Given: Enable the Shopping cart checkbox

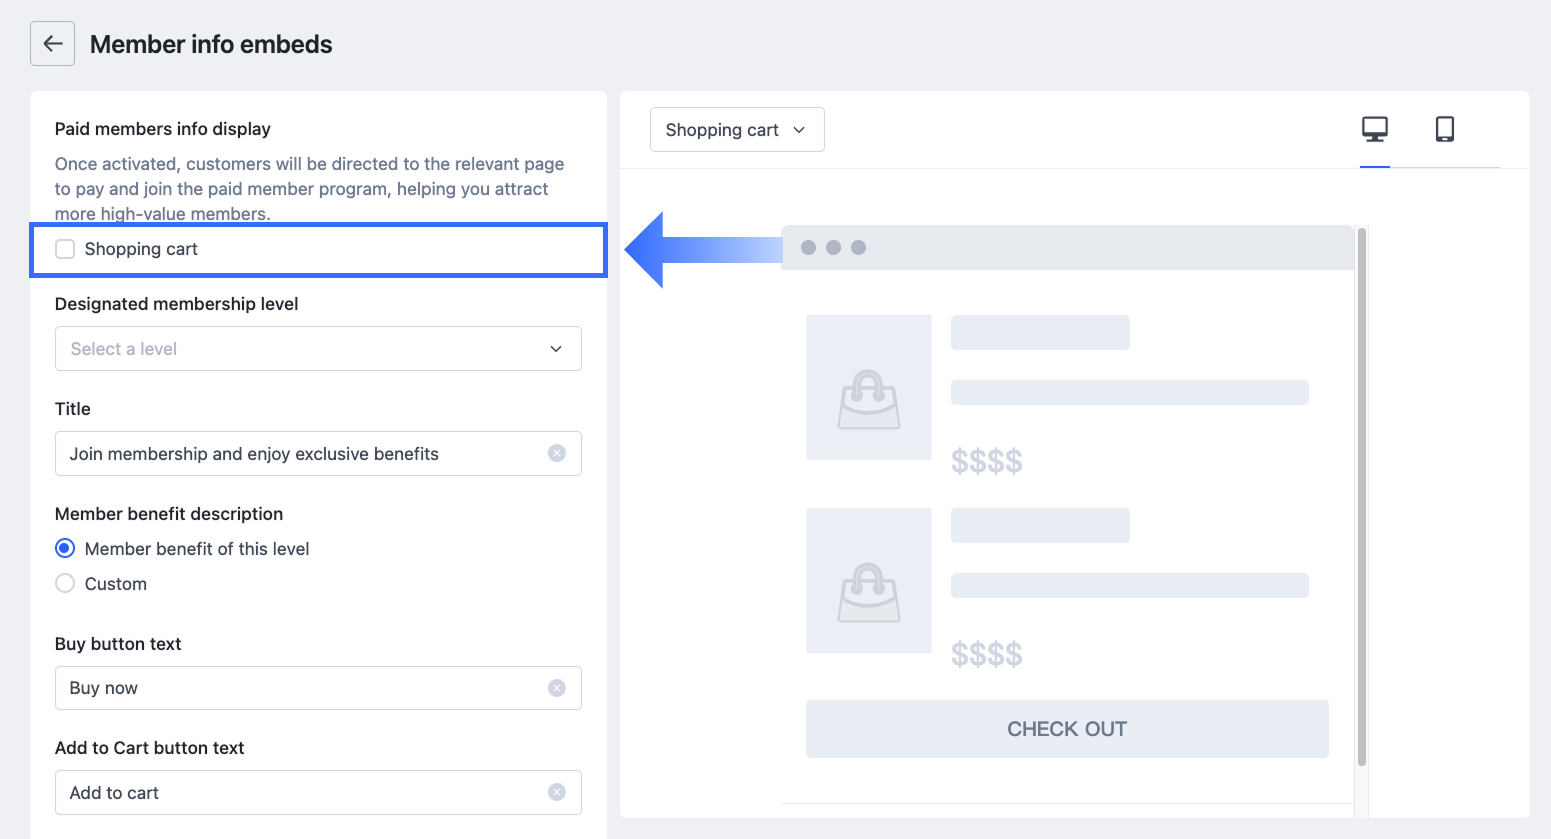Looking at the screenshot, I should coord(66,249).
